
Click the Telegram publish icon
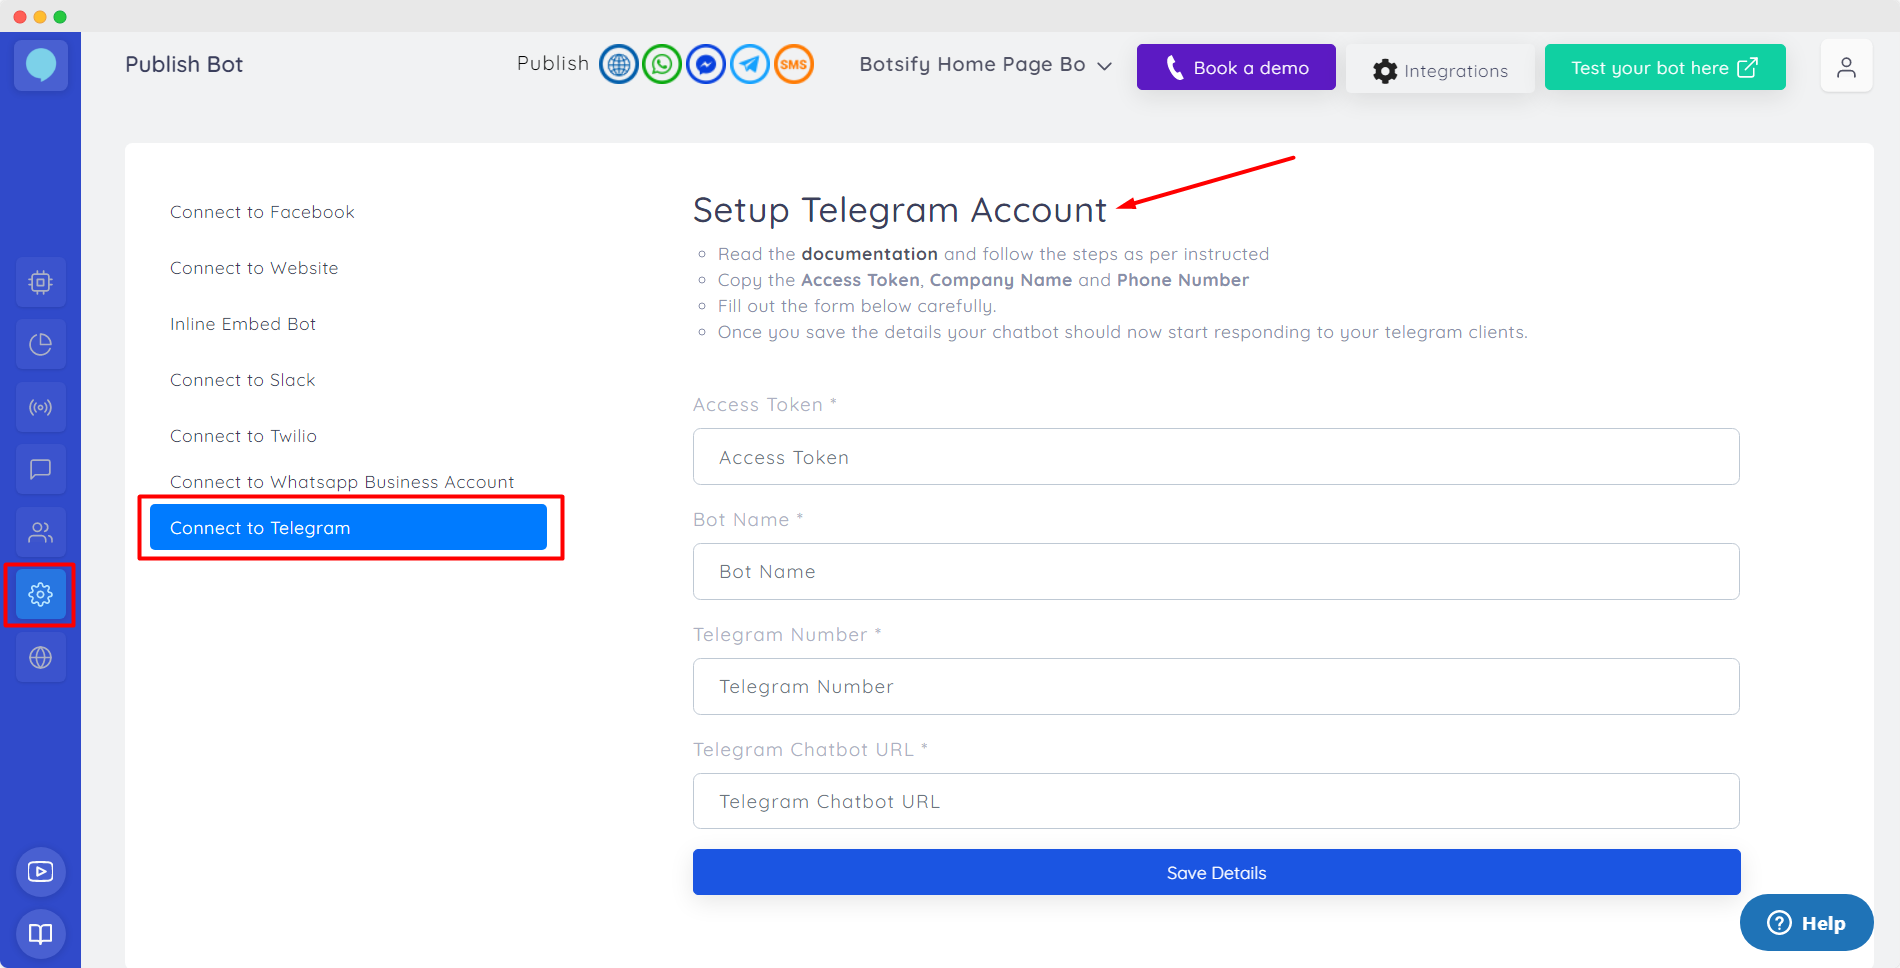click(x=750, y=65)
